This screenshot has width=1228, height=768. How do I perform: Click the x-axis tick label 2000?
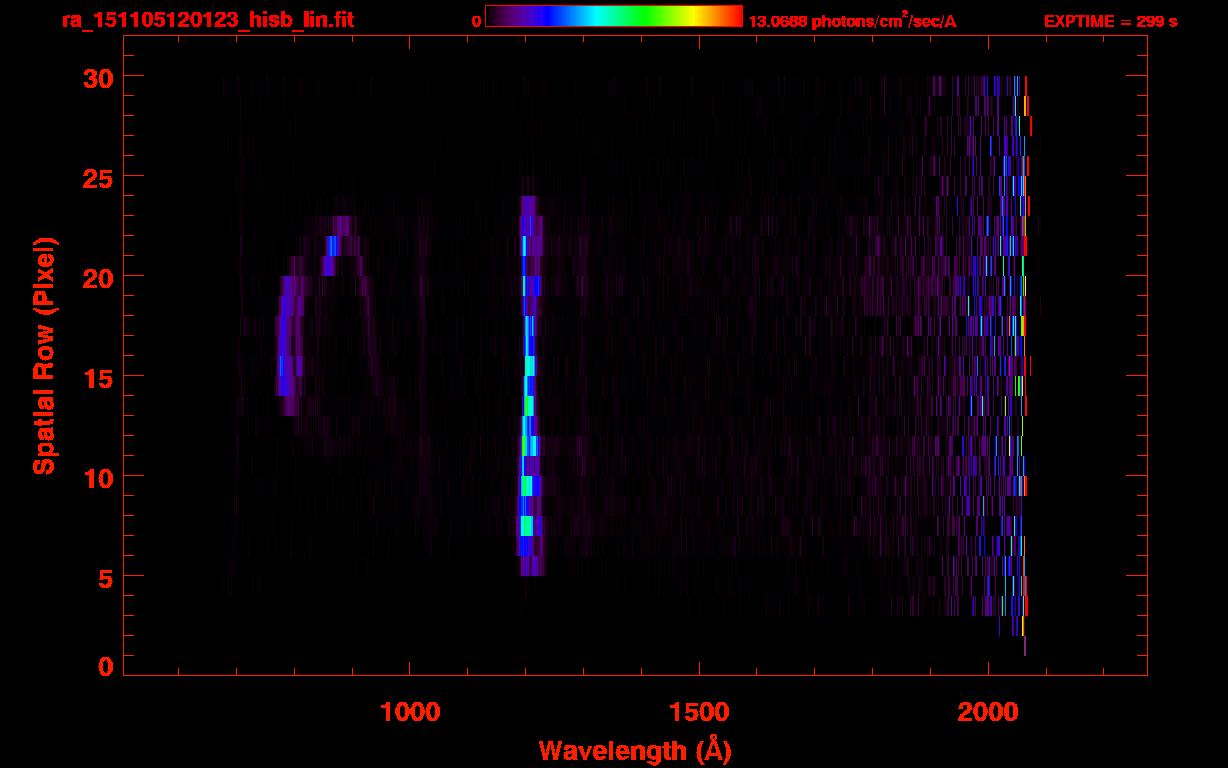coord(988,712)
